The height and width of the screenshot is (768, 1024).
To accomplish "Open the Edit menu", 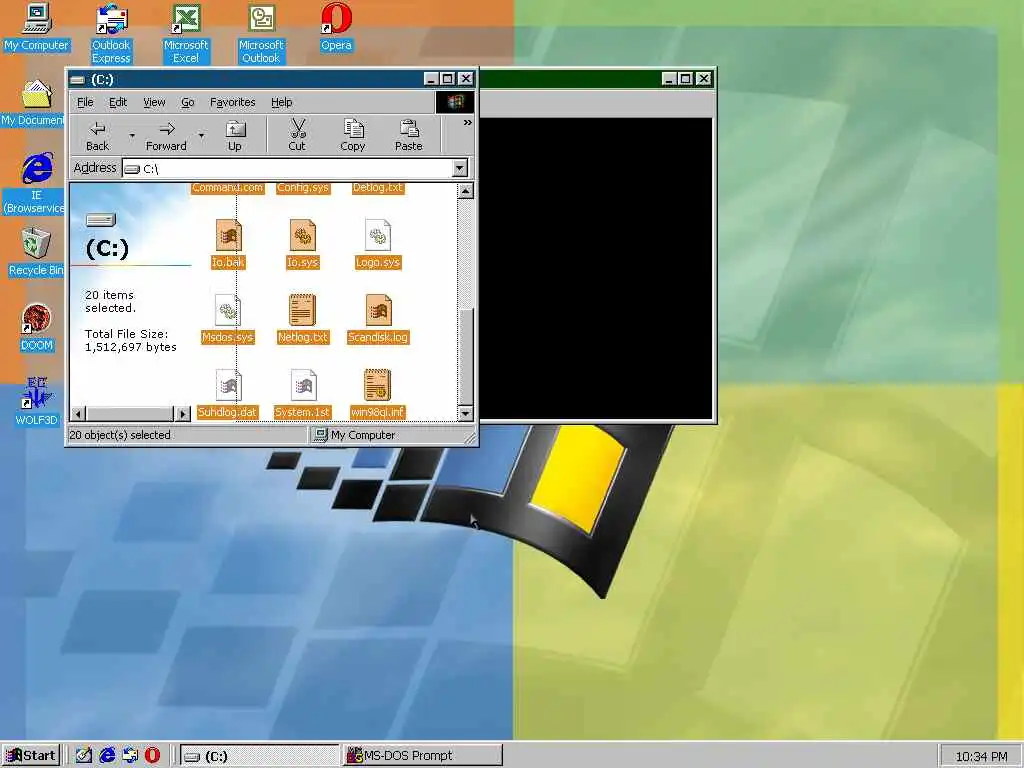I will tap(118, 103).
